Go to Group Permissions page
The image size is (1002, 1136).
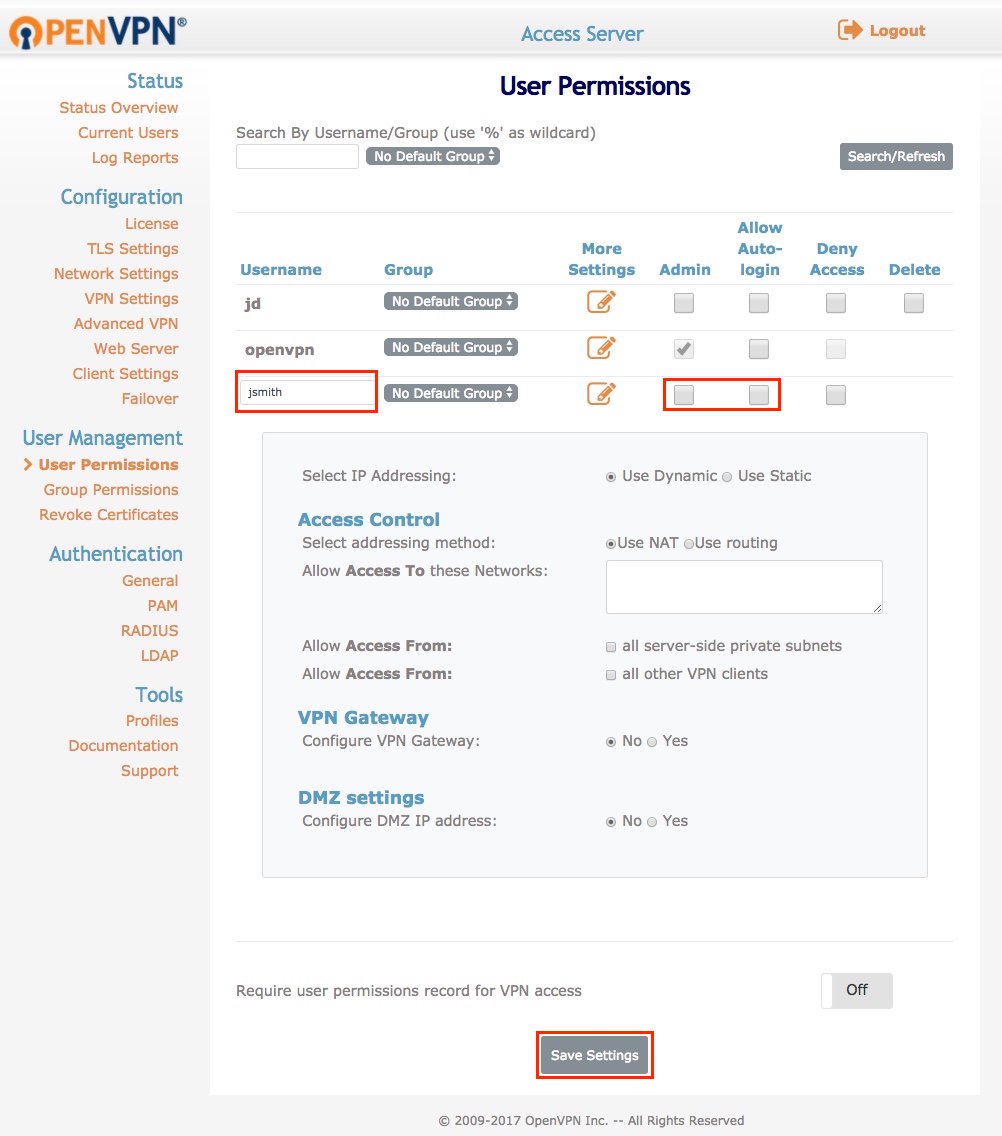(x=111, y=490)
